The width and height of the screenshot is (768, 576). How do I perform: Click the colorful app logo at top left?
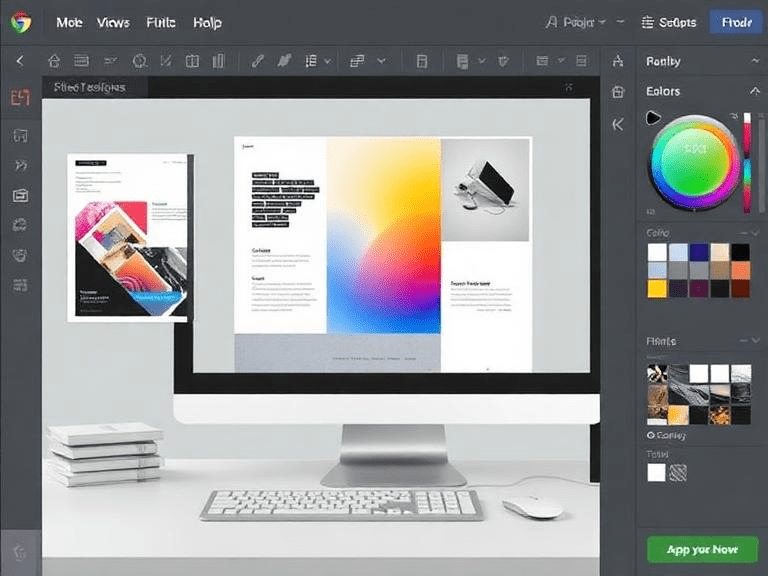tap(20, 21)
